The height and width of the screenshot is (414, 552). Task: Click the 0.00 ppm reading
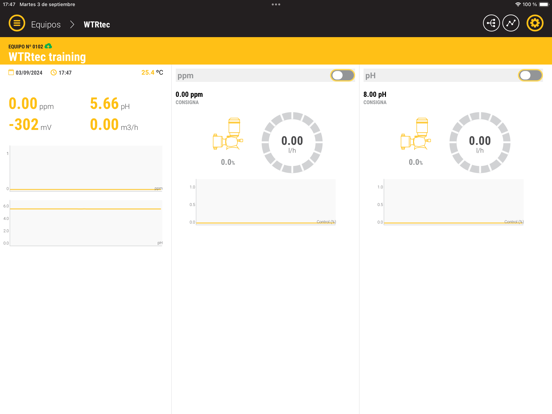click(31, 104)
